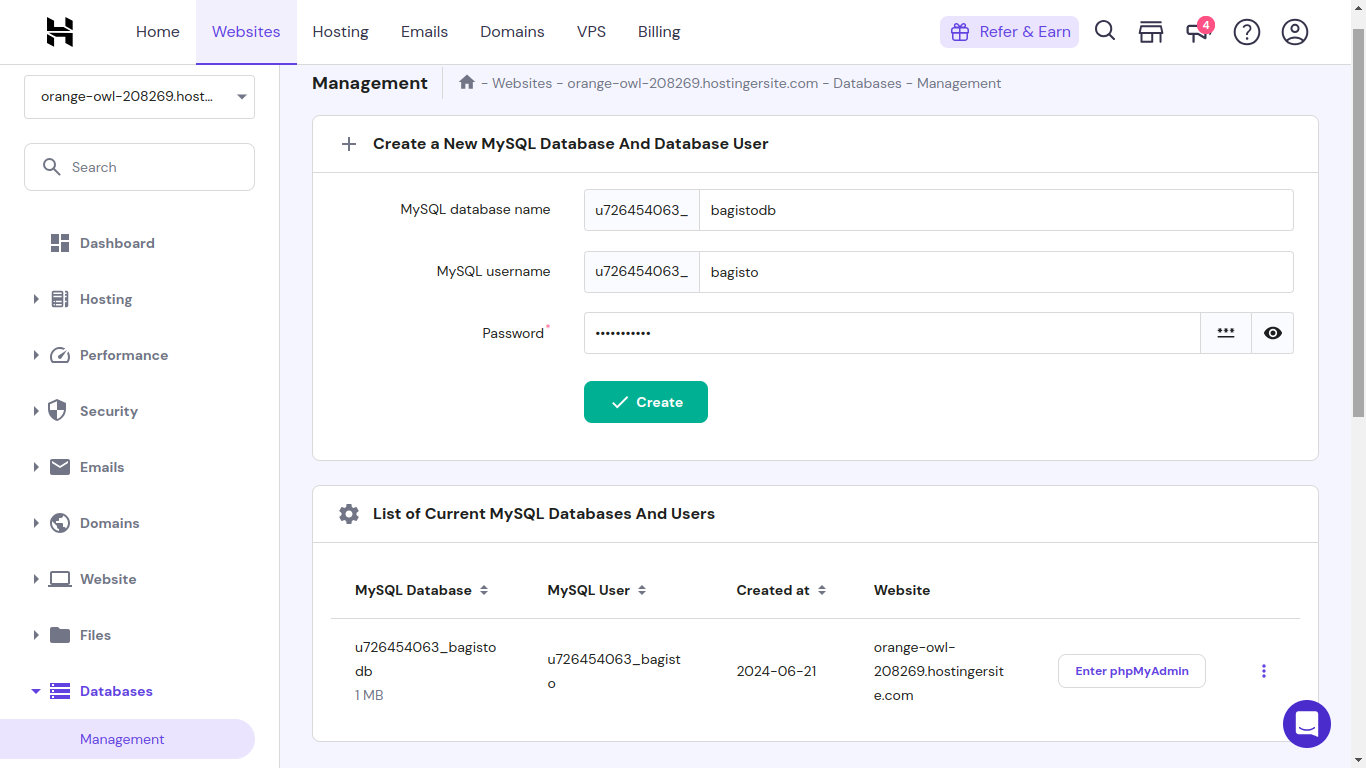Click the Hostinger logo icon
The image size is (1366, 768).
coord(60,32)
